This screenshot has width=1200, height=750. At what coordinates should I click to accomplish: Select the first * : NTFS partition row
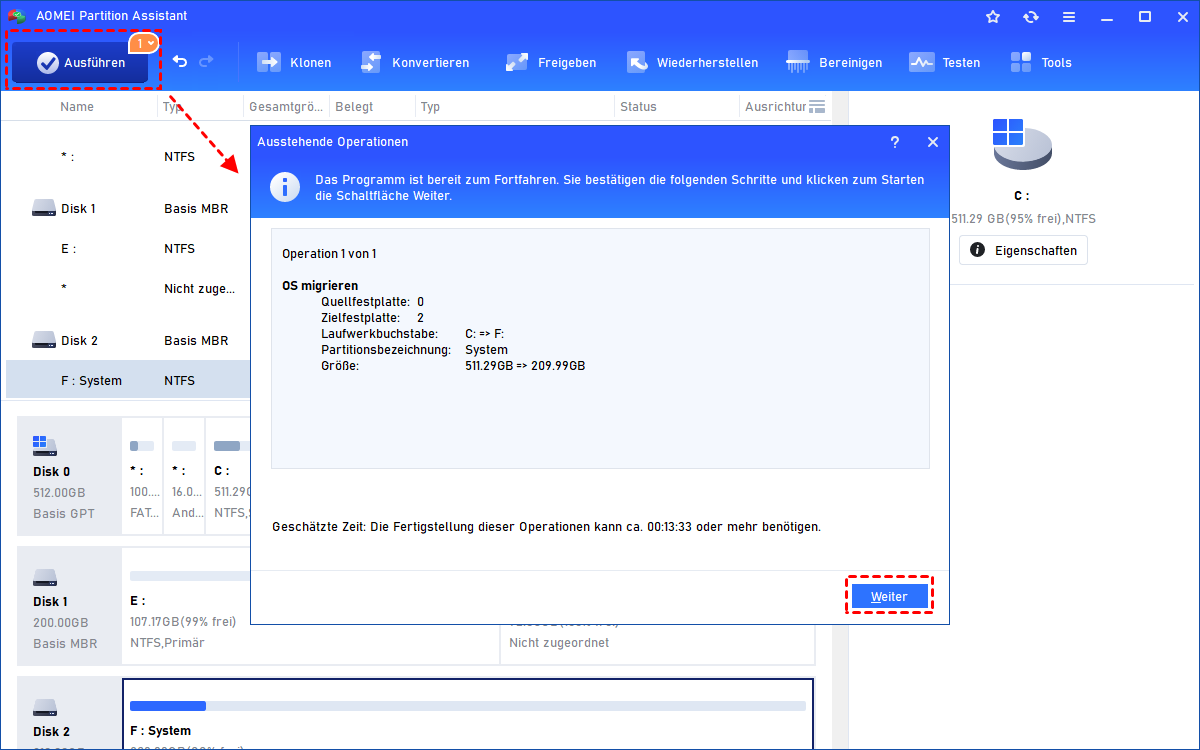(127, 156)
